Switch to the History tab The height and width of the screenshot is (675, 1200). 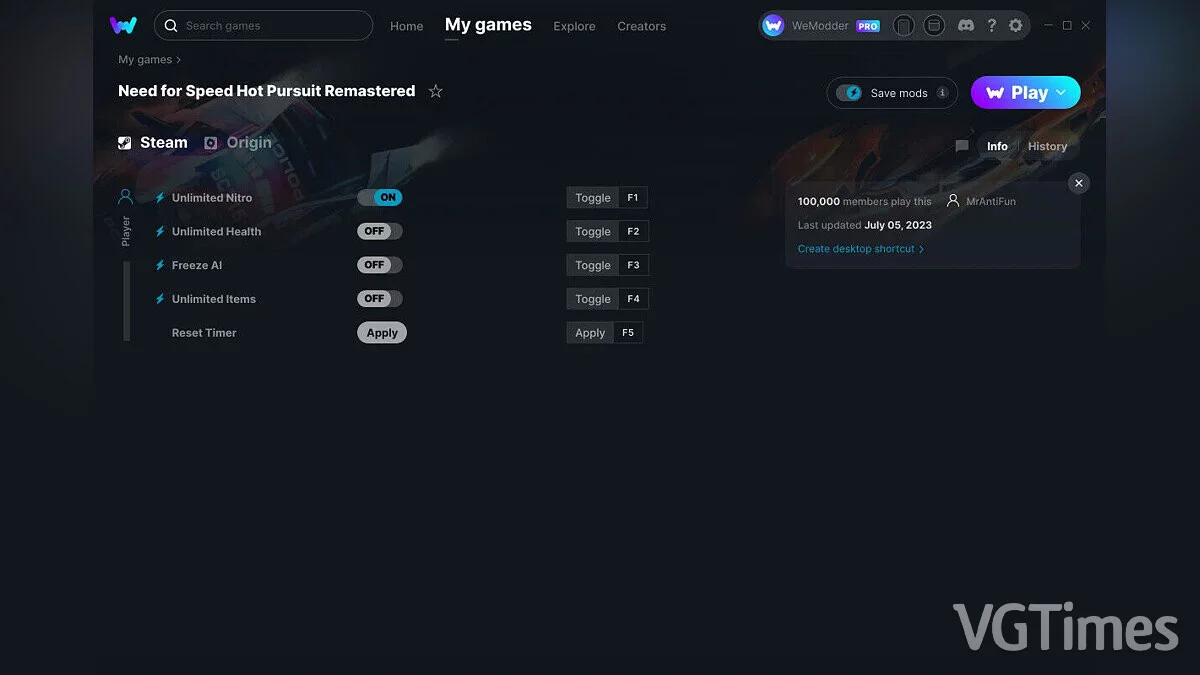coord(1047,146)
